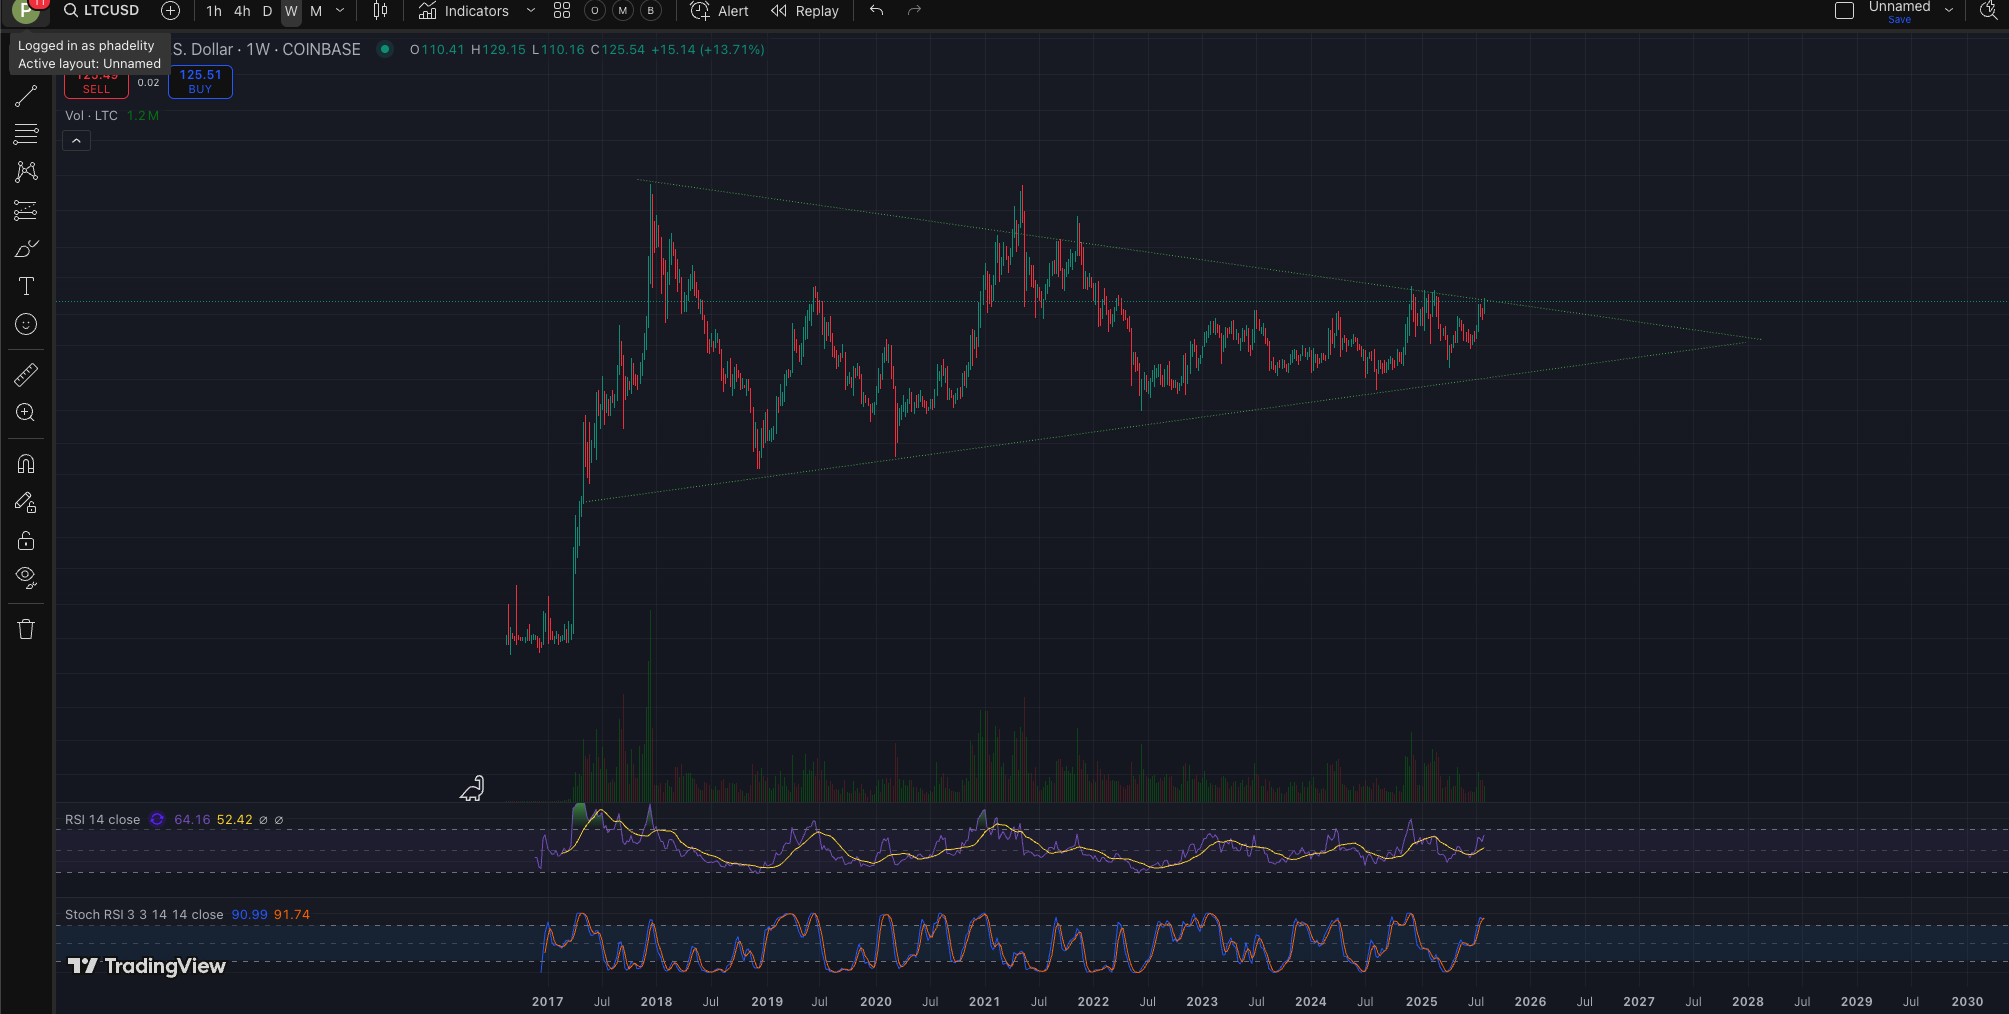Expand the timeframe interval dropdown
The image size is (2009, 1014).
pyautogui.click(x=340, y=11)
